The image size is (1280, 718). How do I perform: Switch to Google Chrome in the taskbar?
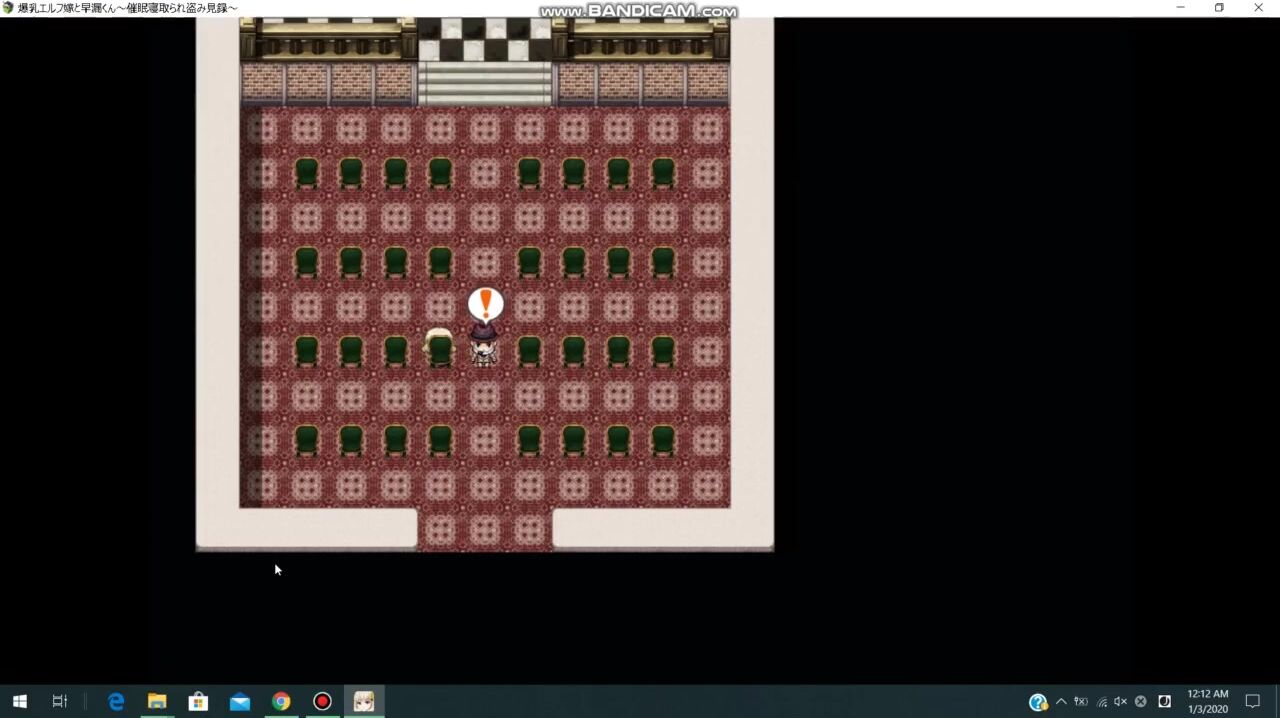pos(281,701)
